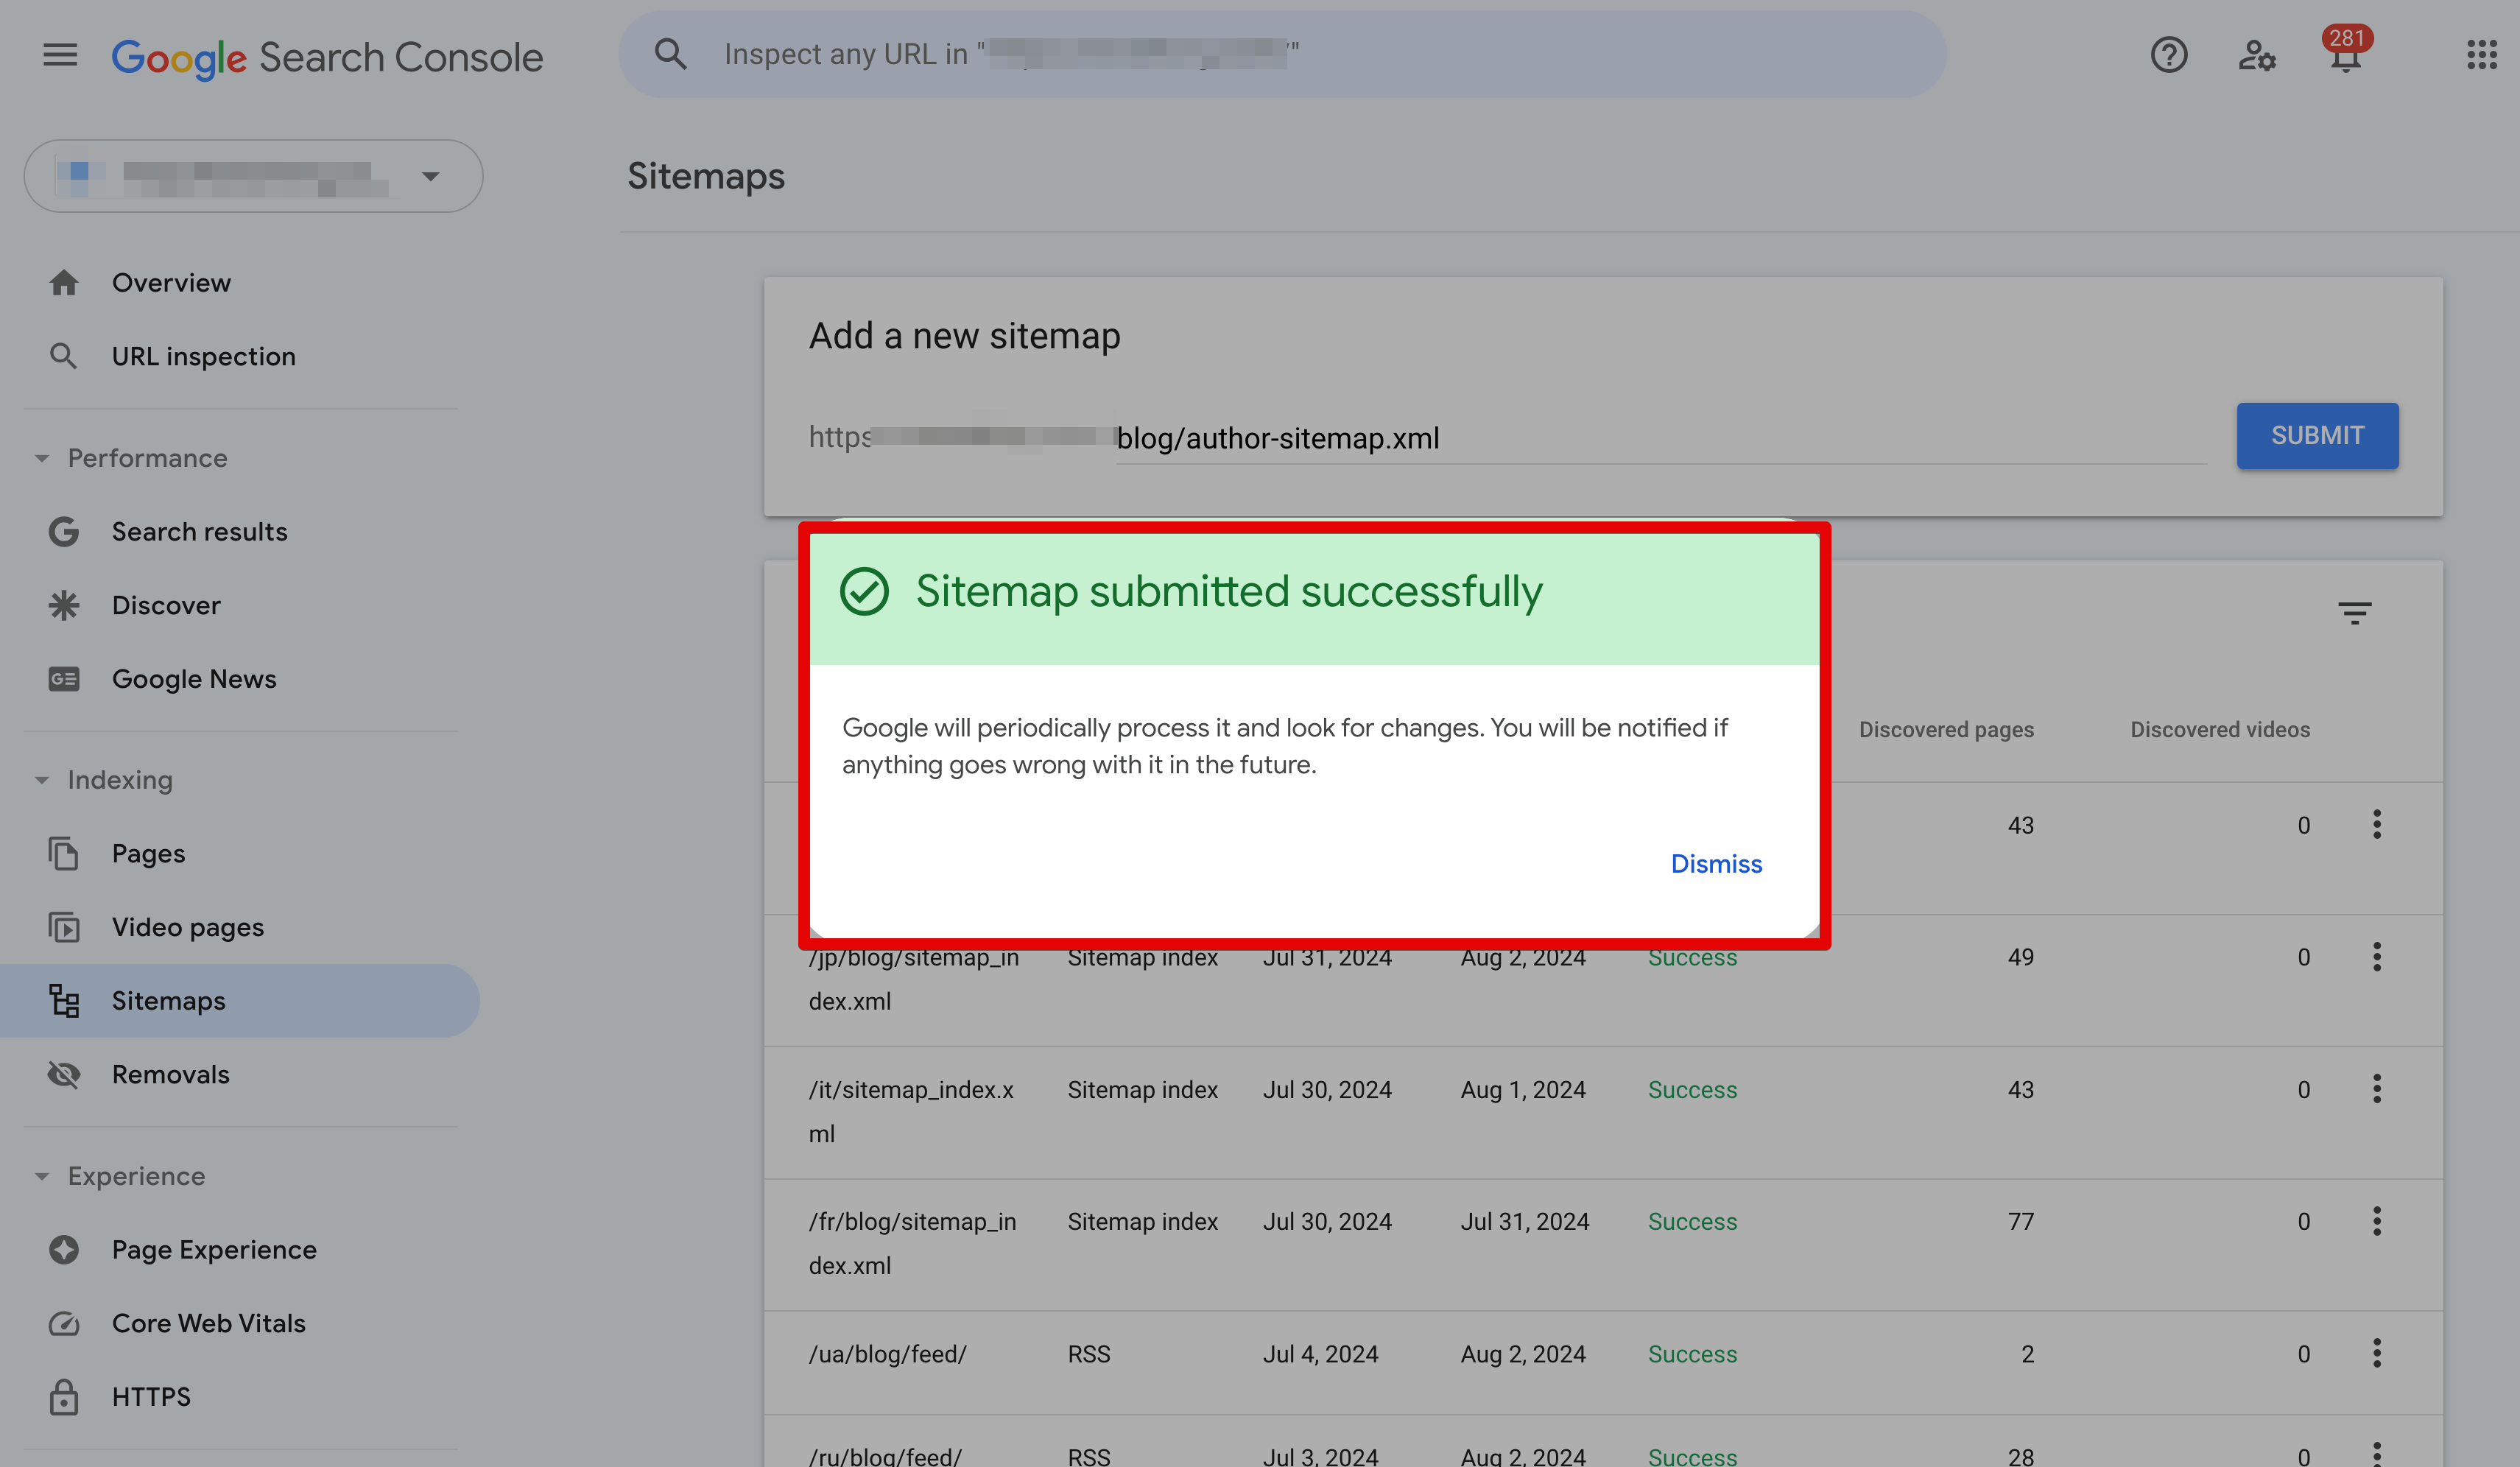Collapse the Indexing section
The width and height of the screenshot is (2520, 1467).
point(41,779)
